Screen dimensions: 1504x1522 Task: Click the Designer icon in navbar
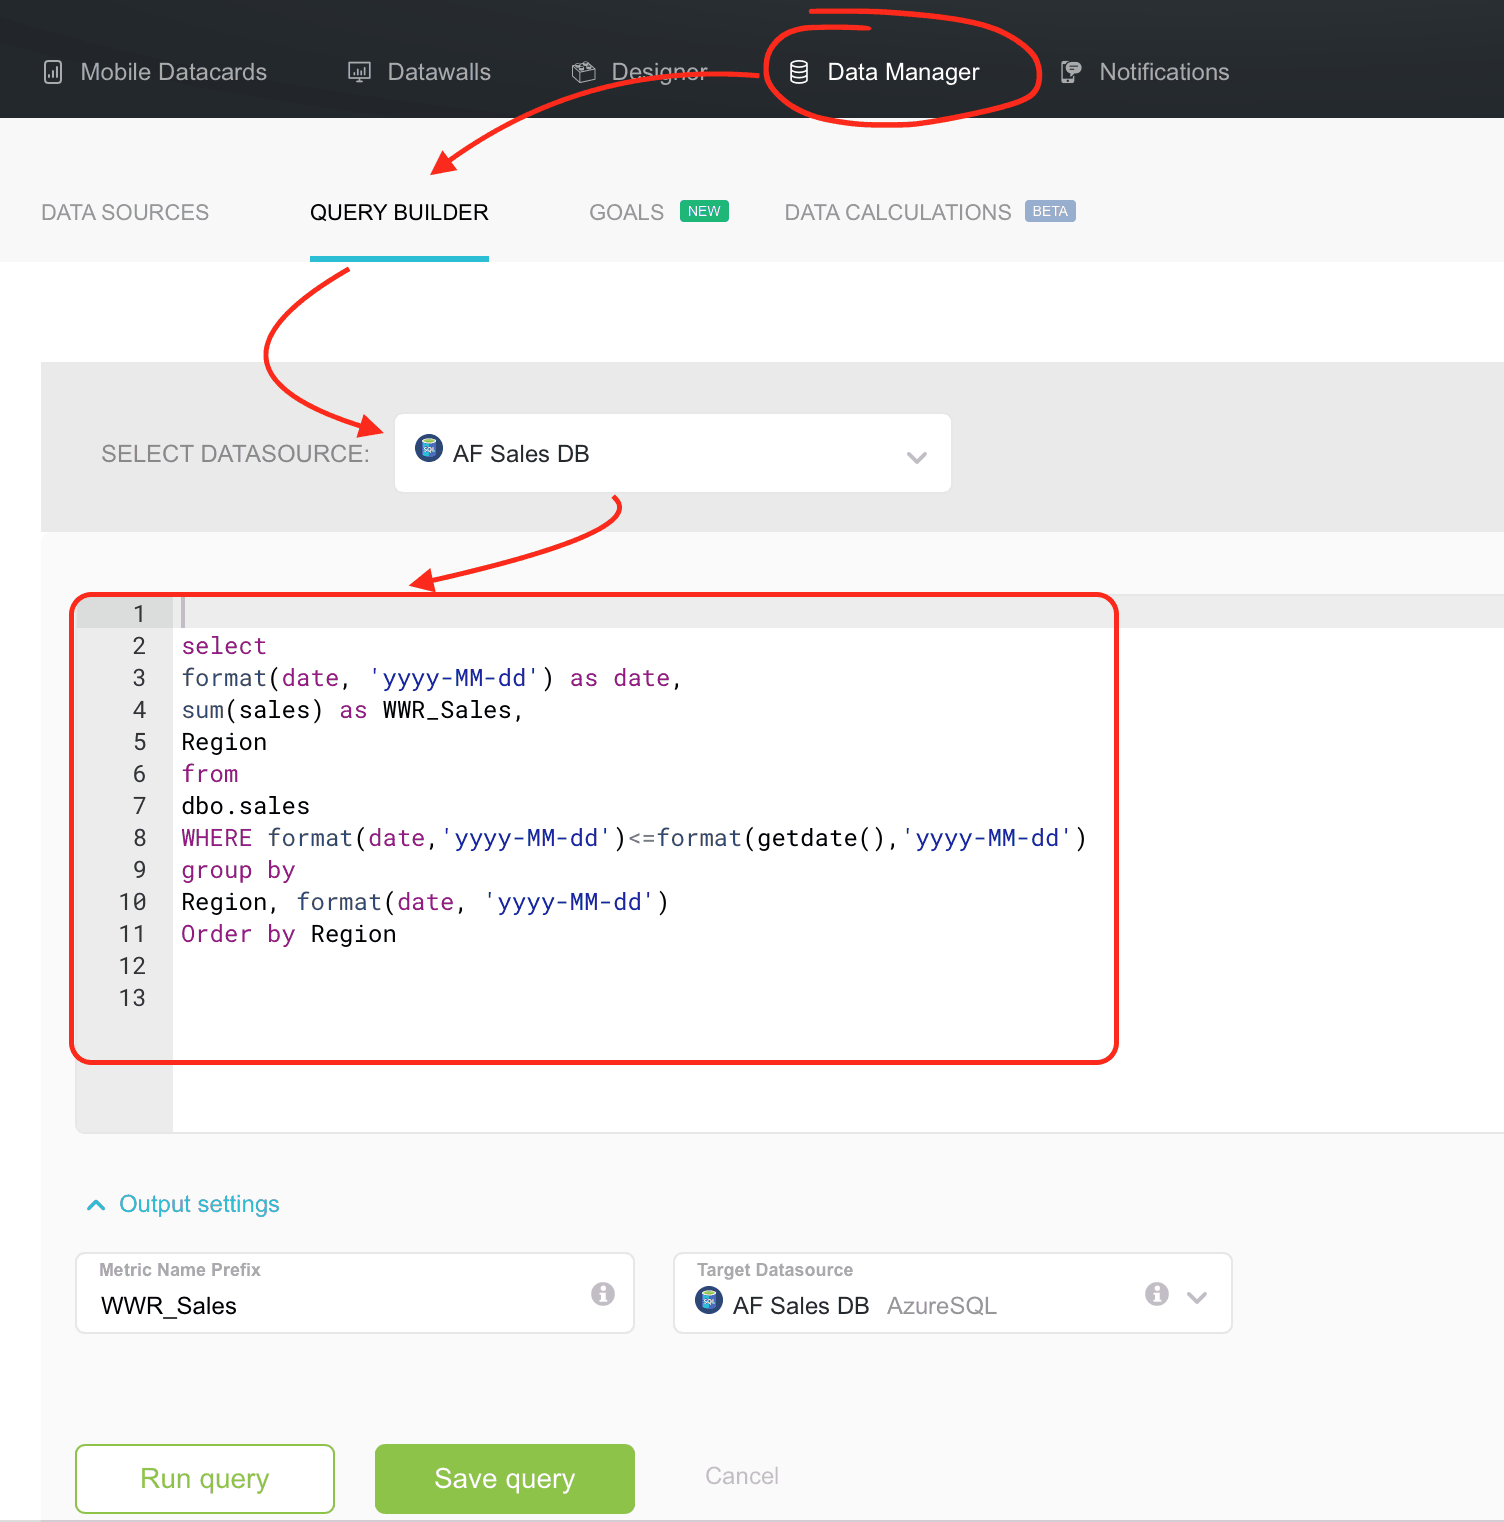tap(583, 72)
